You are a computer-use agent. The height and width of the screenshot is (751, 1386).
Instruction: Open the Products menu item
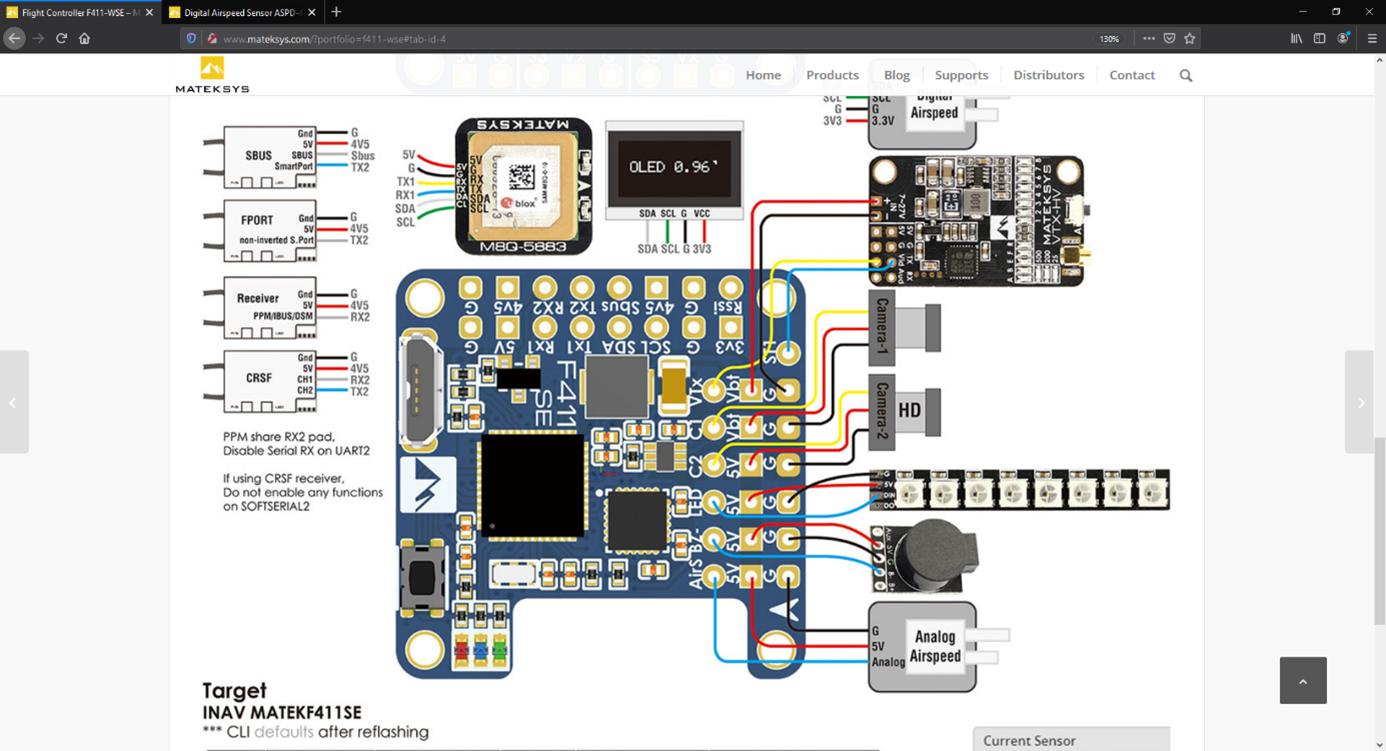(832, 75)
